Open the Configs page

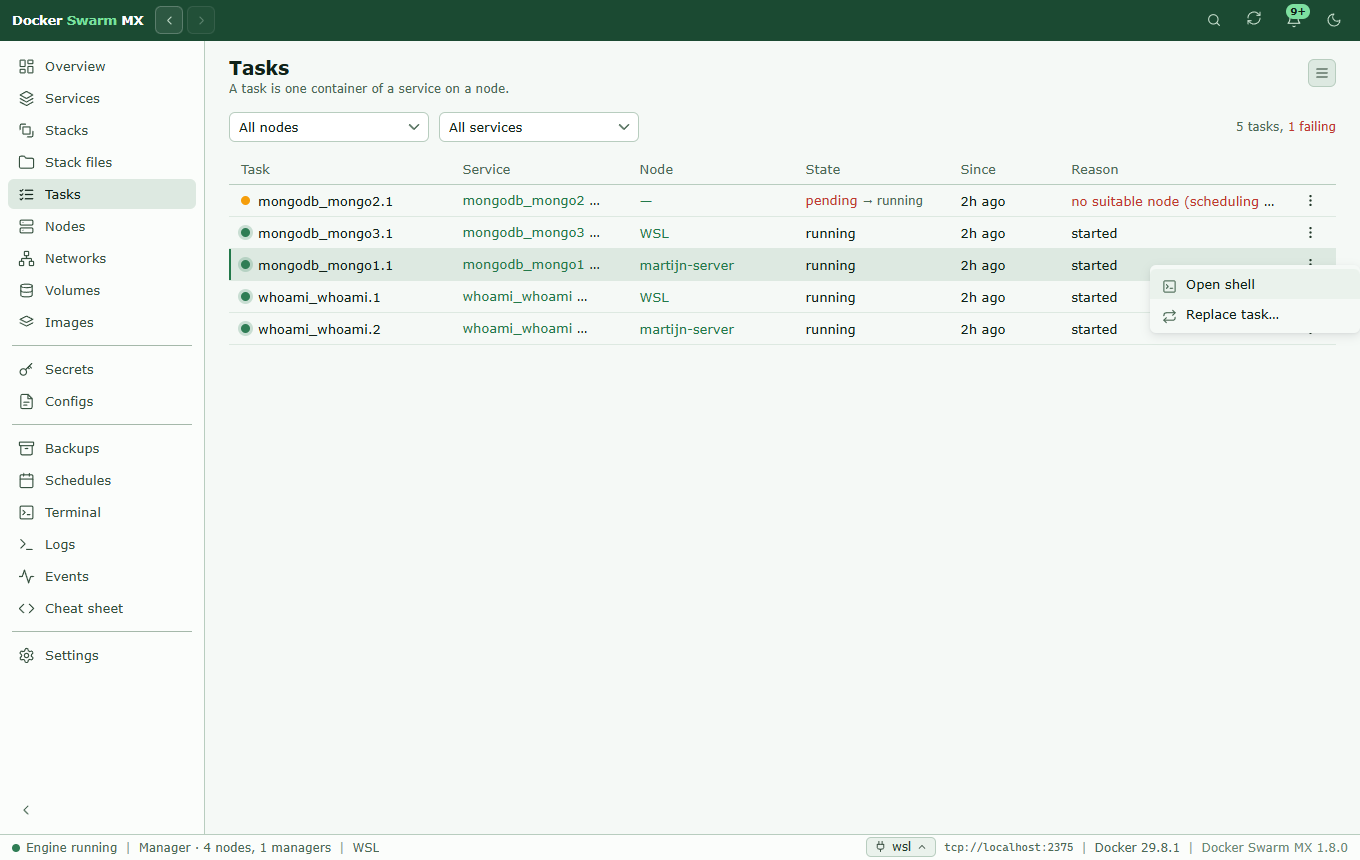pyautogui.click(x=101, y=401)
